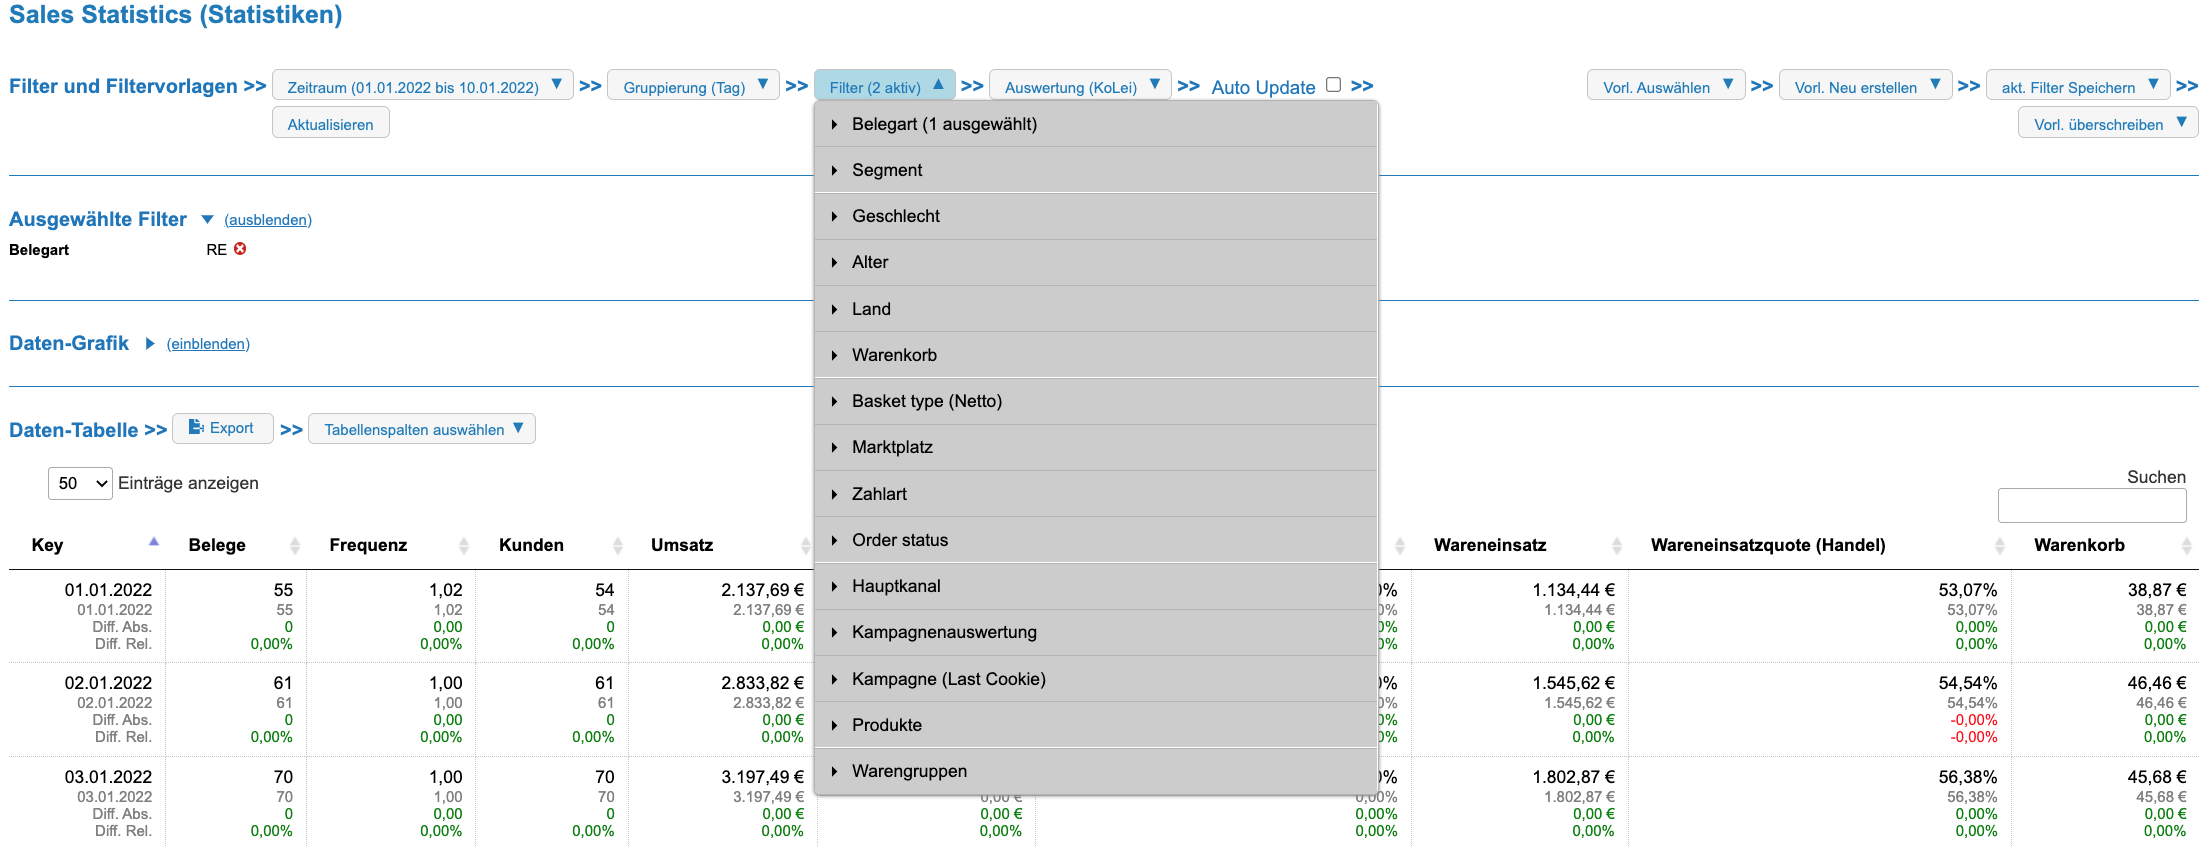Collapse Ausgewählte Filter triangle

click(207, 219)
